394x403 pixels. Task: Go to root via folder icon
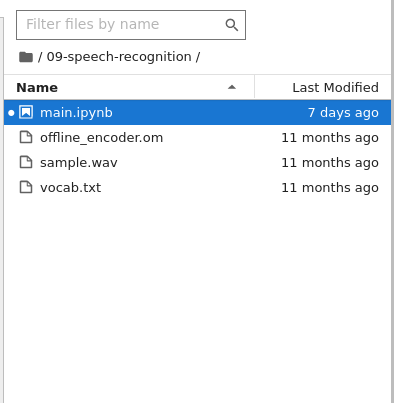[26, 57]
